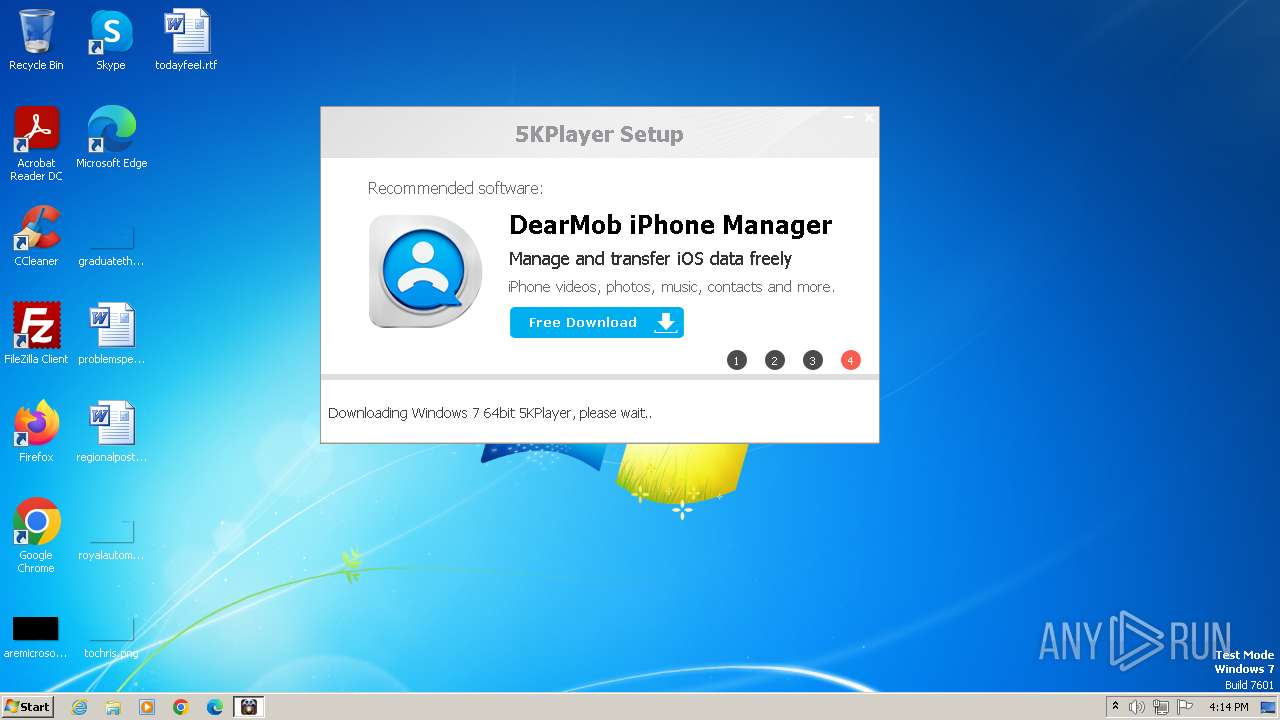Screen dimensions: 1280x720
Task: Select the Google Chrome desktop shortcut
Action: coord(36,536)
